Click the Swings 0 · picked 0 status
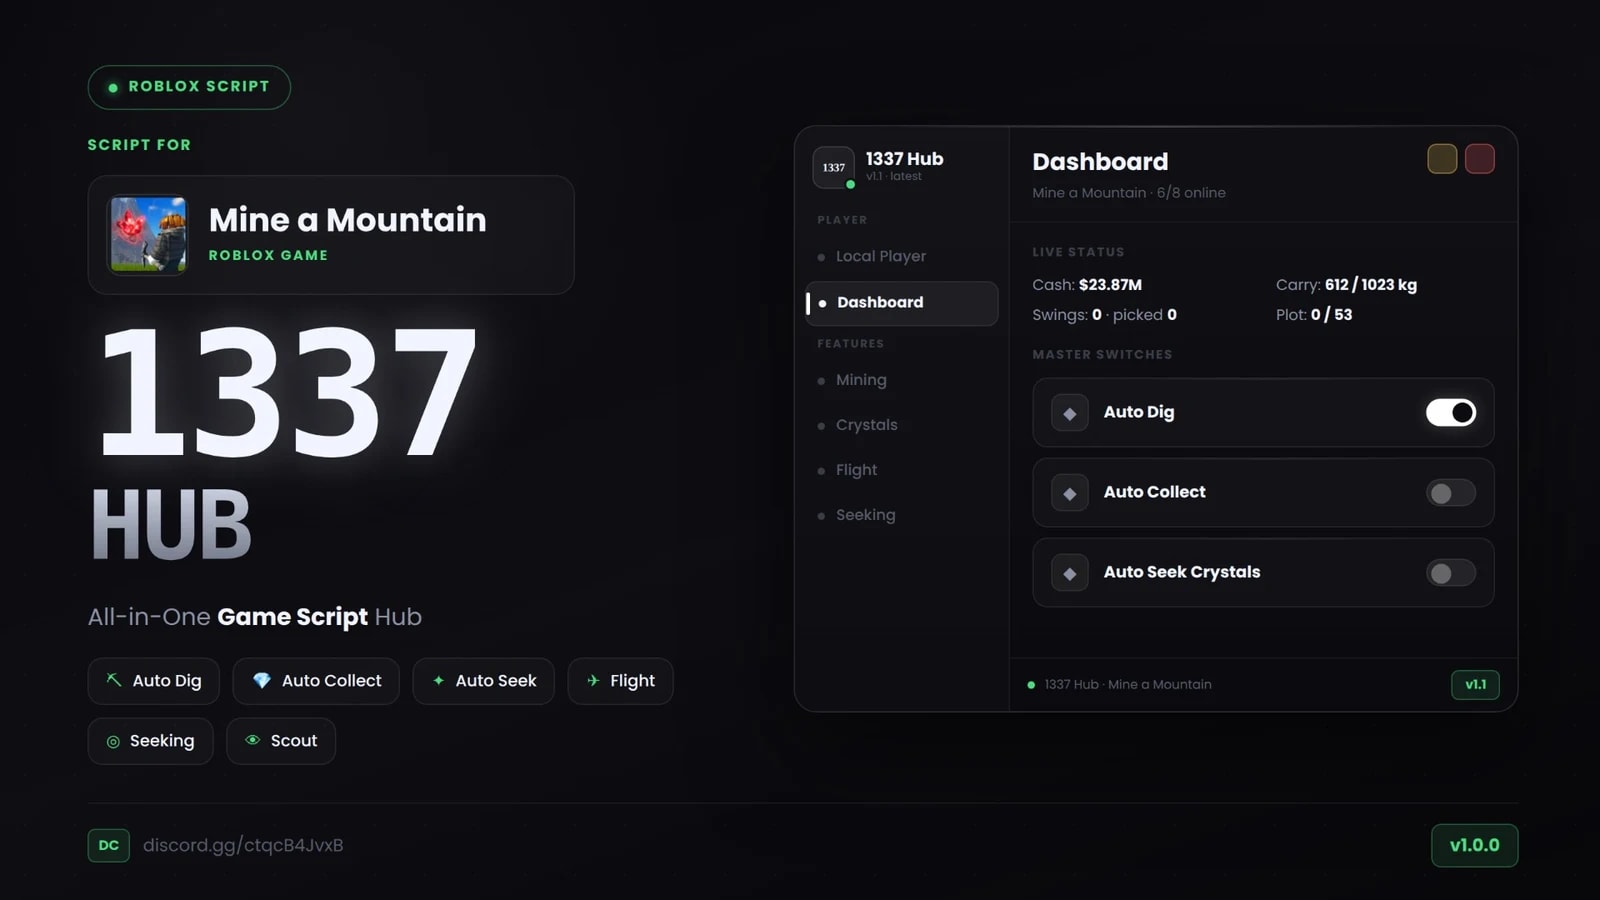1600x900 pixels. pos(1104,315)
